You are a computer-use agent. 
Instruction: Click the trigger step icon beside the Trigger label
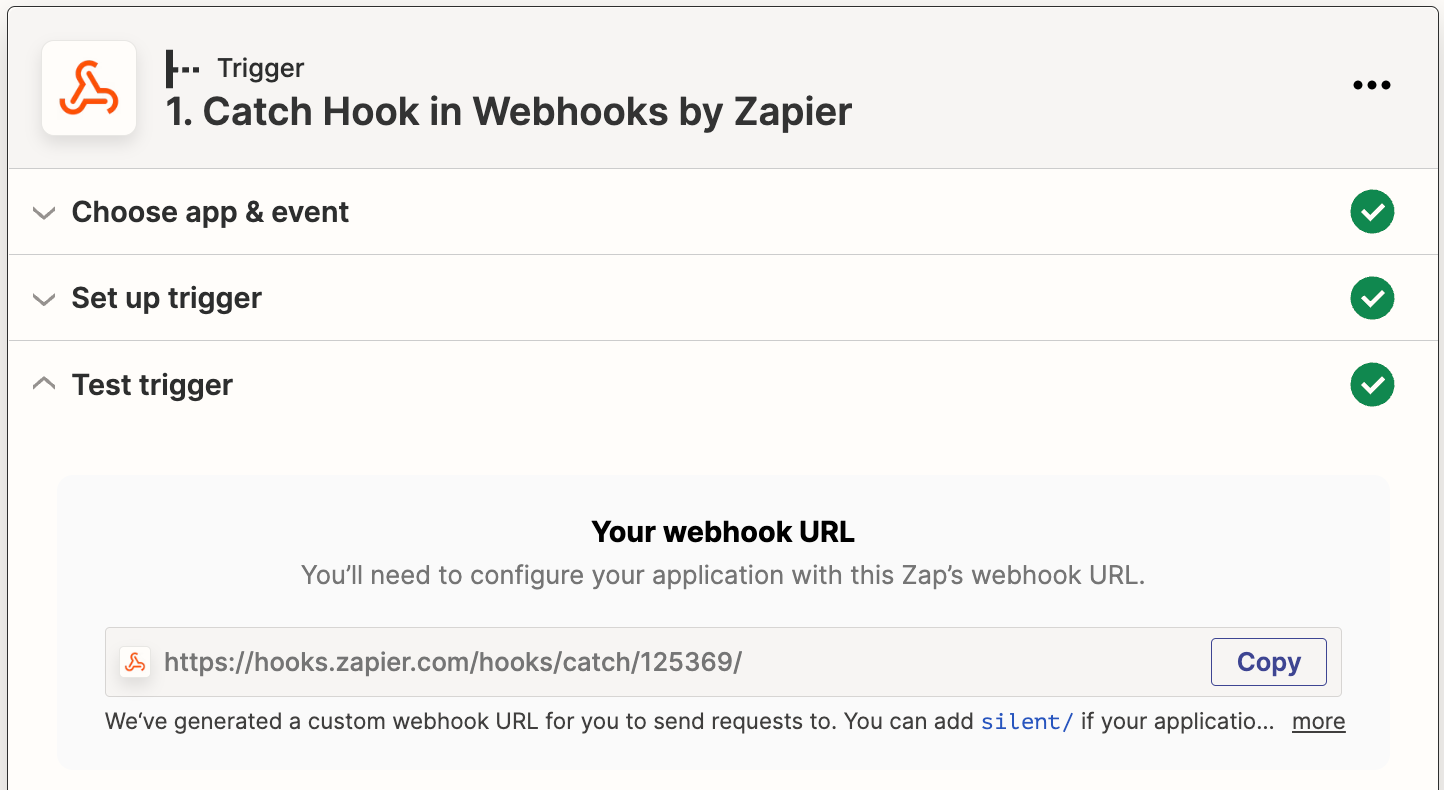(x=182, y=68)
